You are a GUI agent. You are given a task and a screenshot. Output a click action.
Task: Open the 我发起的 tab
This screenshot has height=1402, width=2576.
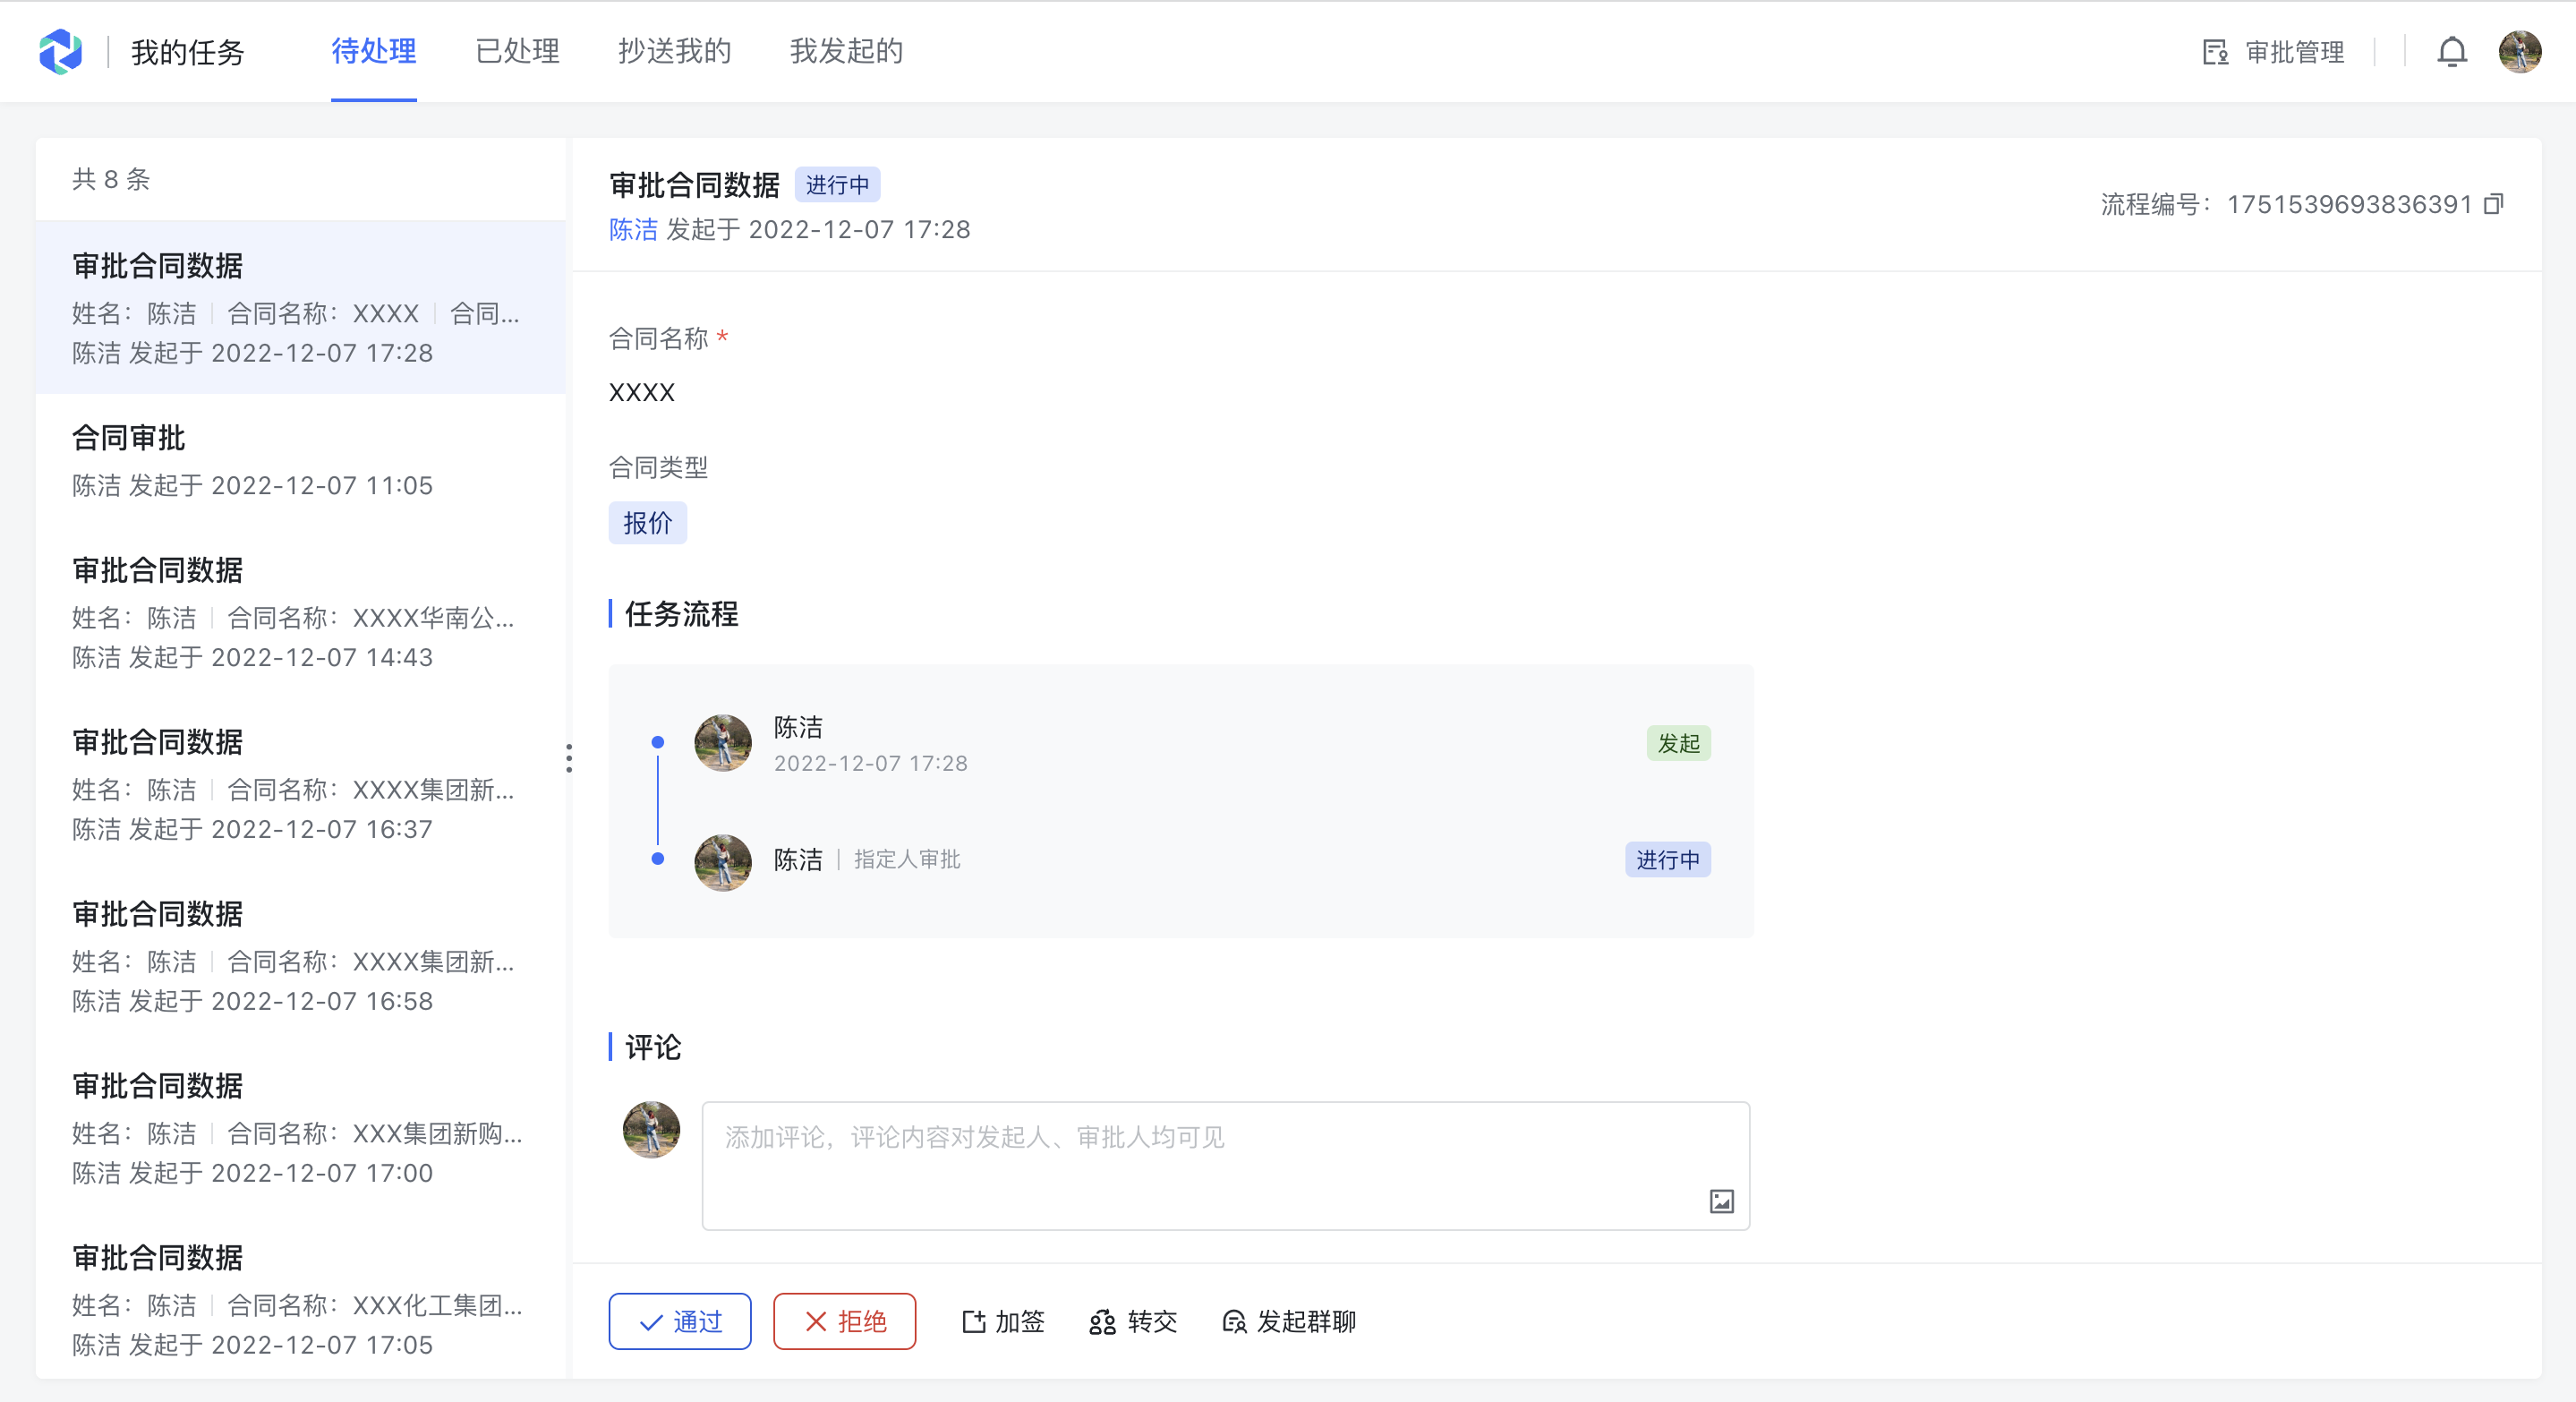(846, 52)
